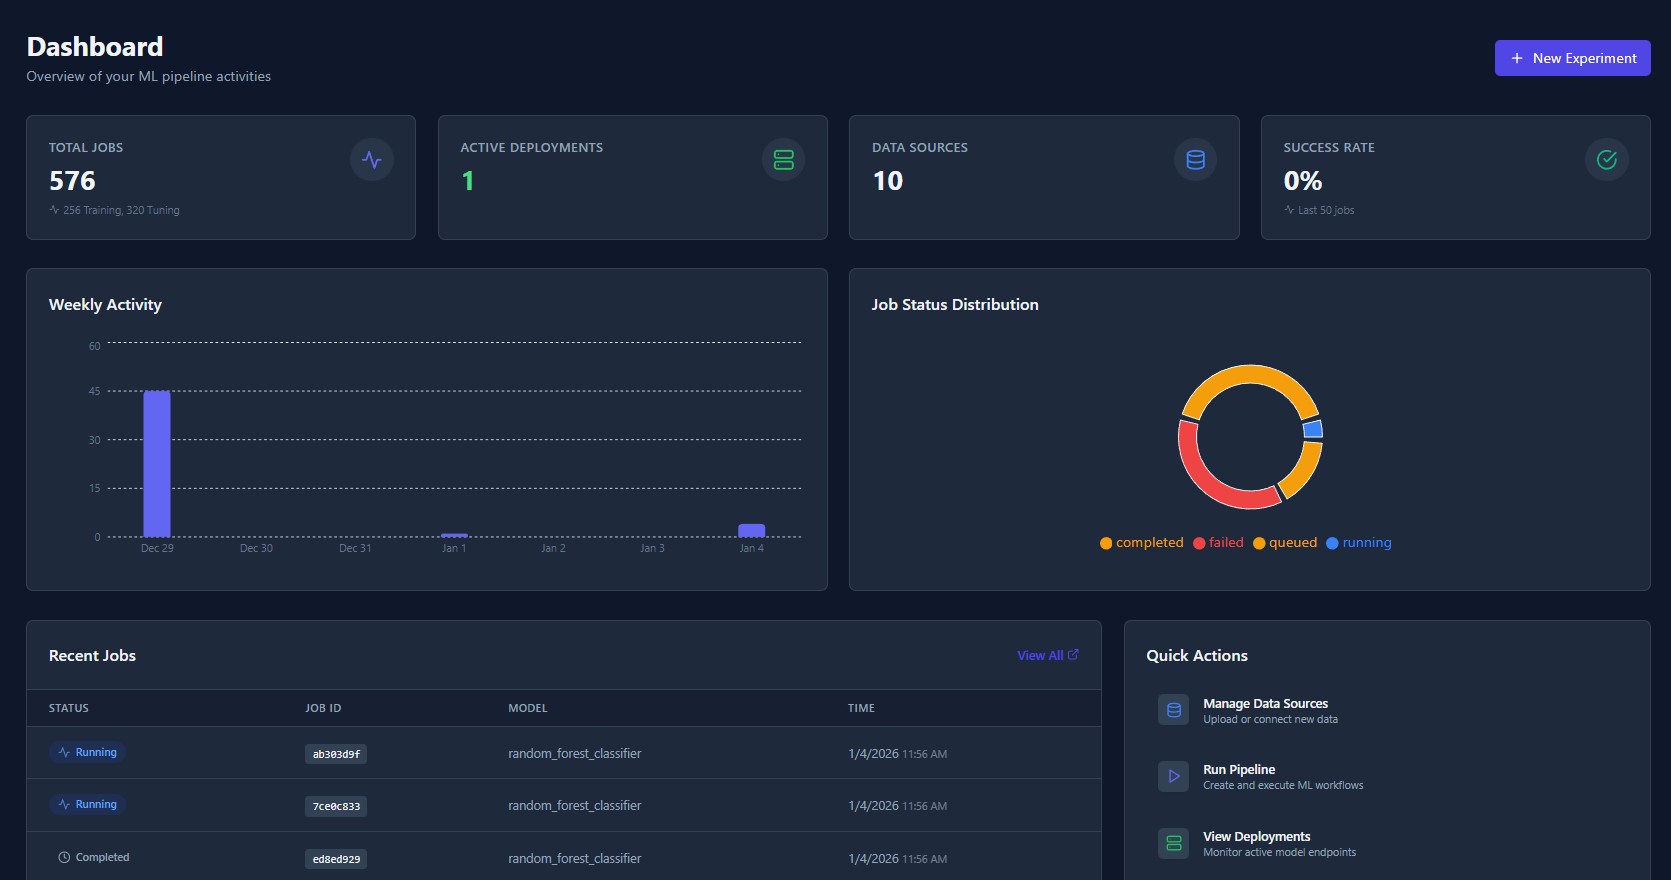Click the Active Deployments count 1
The width and height of the screenshot is (1671, 880).
click(x=467, y=181)
